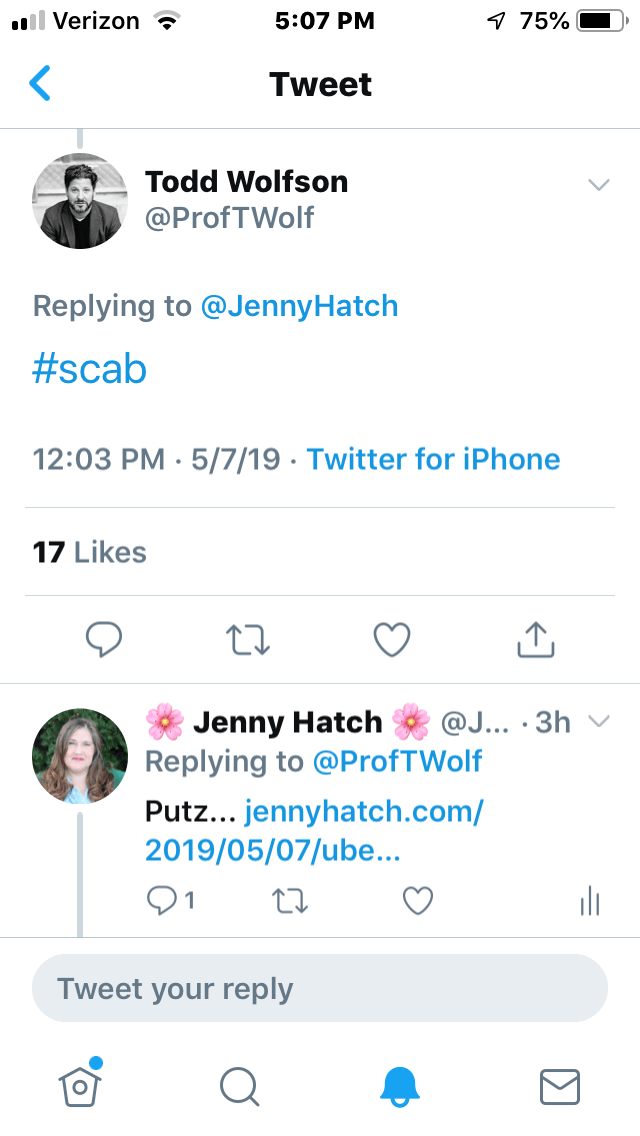
Task: Open the #scab hashtag
Action: pos(90,370)
